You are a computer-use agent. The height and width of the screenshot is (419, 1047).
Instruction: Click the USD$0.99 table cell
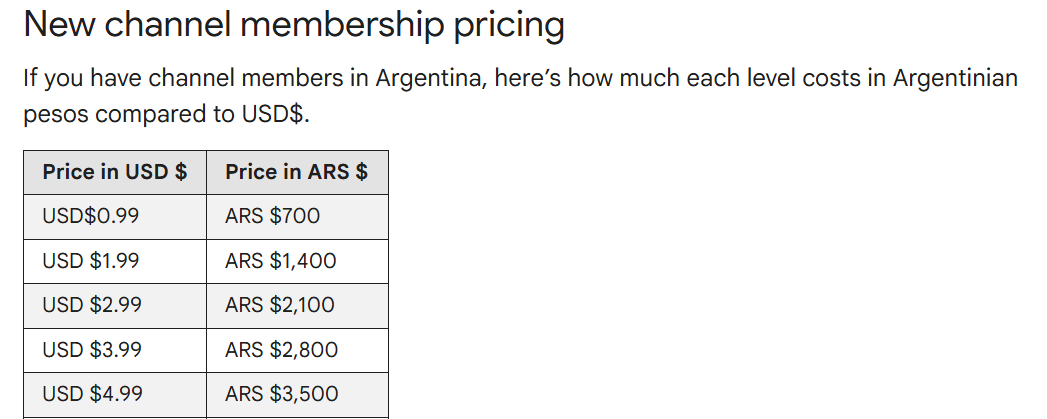pos(91,216)
